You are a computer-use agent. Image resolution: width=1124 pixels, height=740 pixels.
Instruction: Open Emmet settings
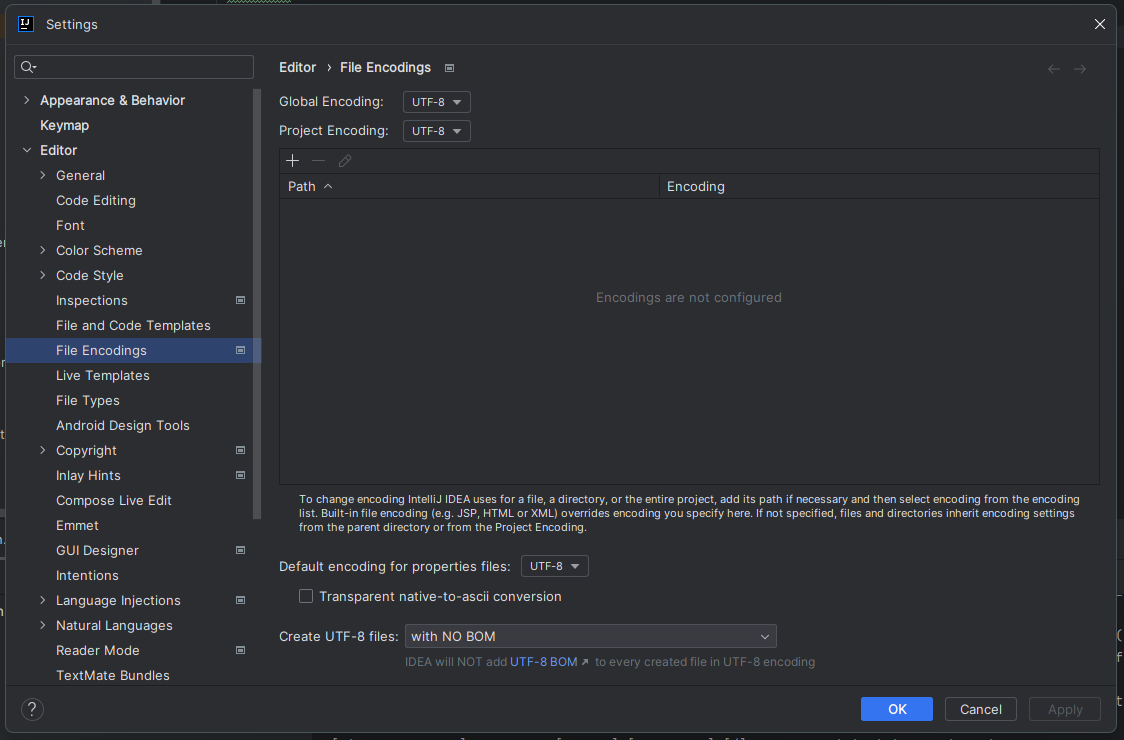click(x=77, y=526)
